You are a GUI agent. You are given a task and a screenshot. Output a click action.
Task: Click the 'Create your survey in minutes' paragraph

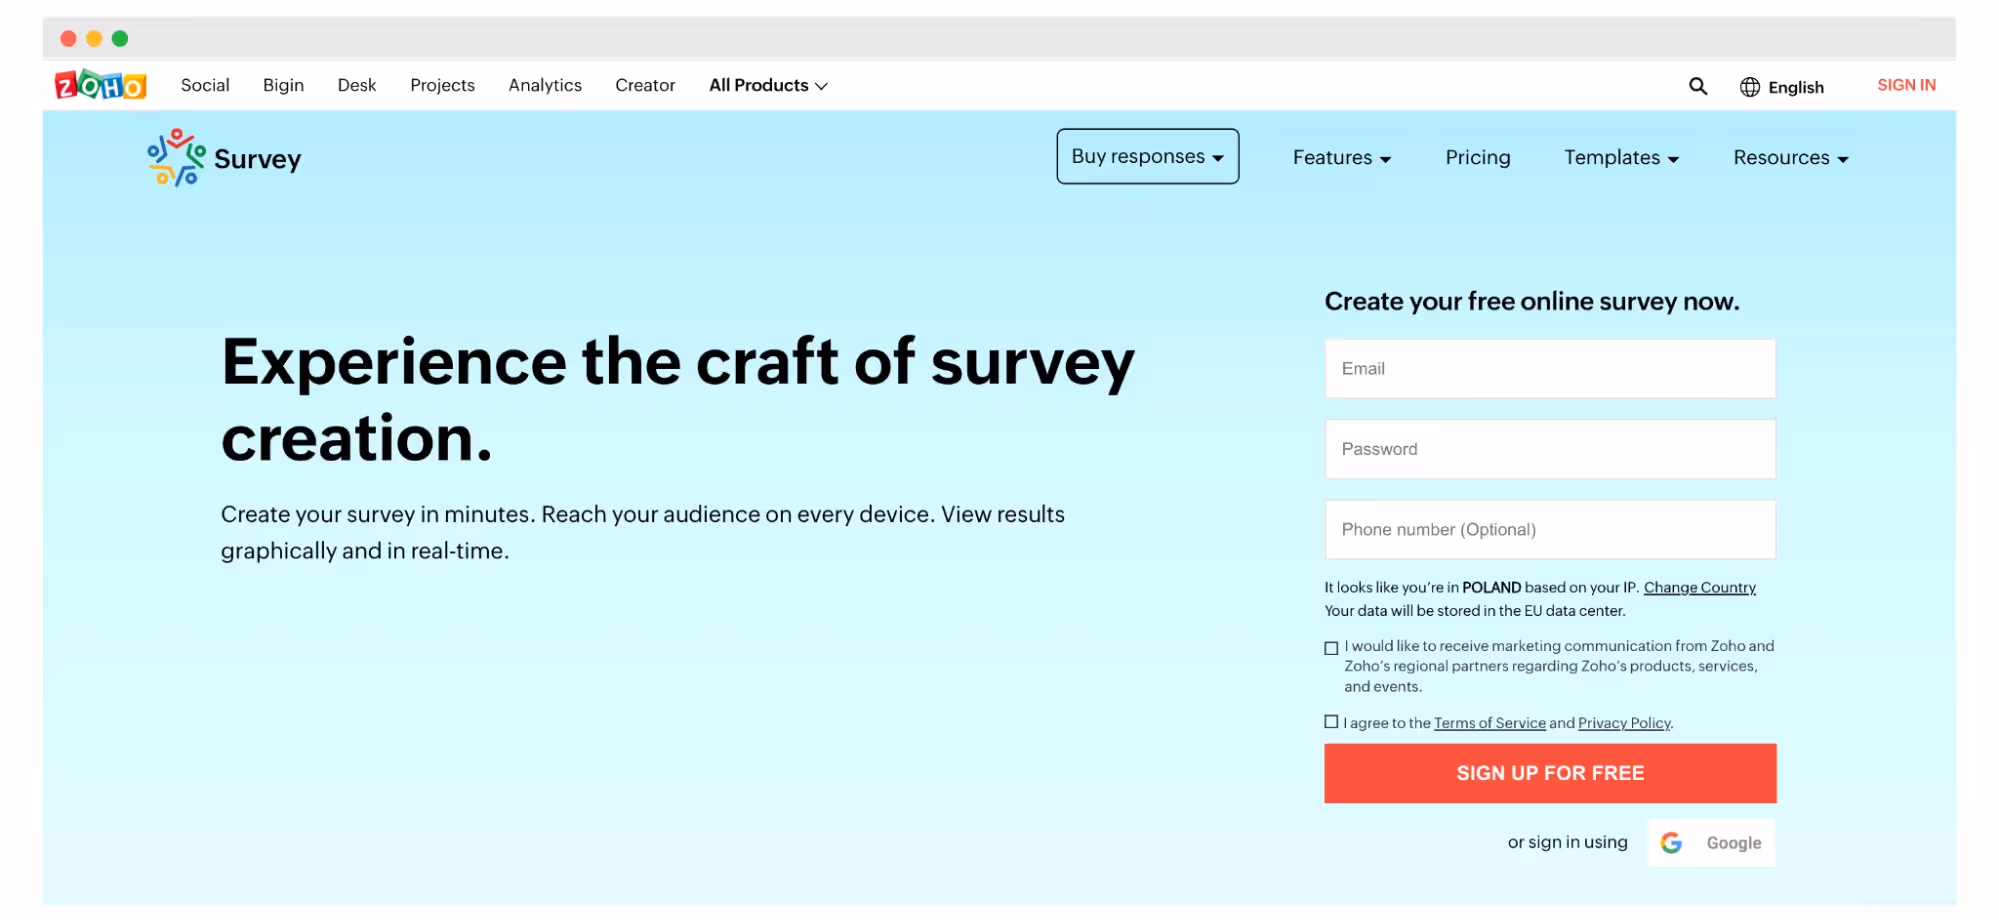tap(643, 533)
